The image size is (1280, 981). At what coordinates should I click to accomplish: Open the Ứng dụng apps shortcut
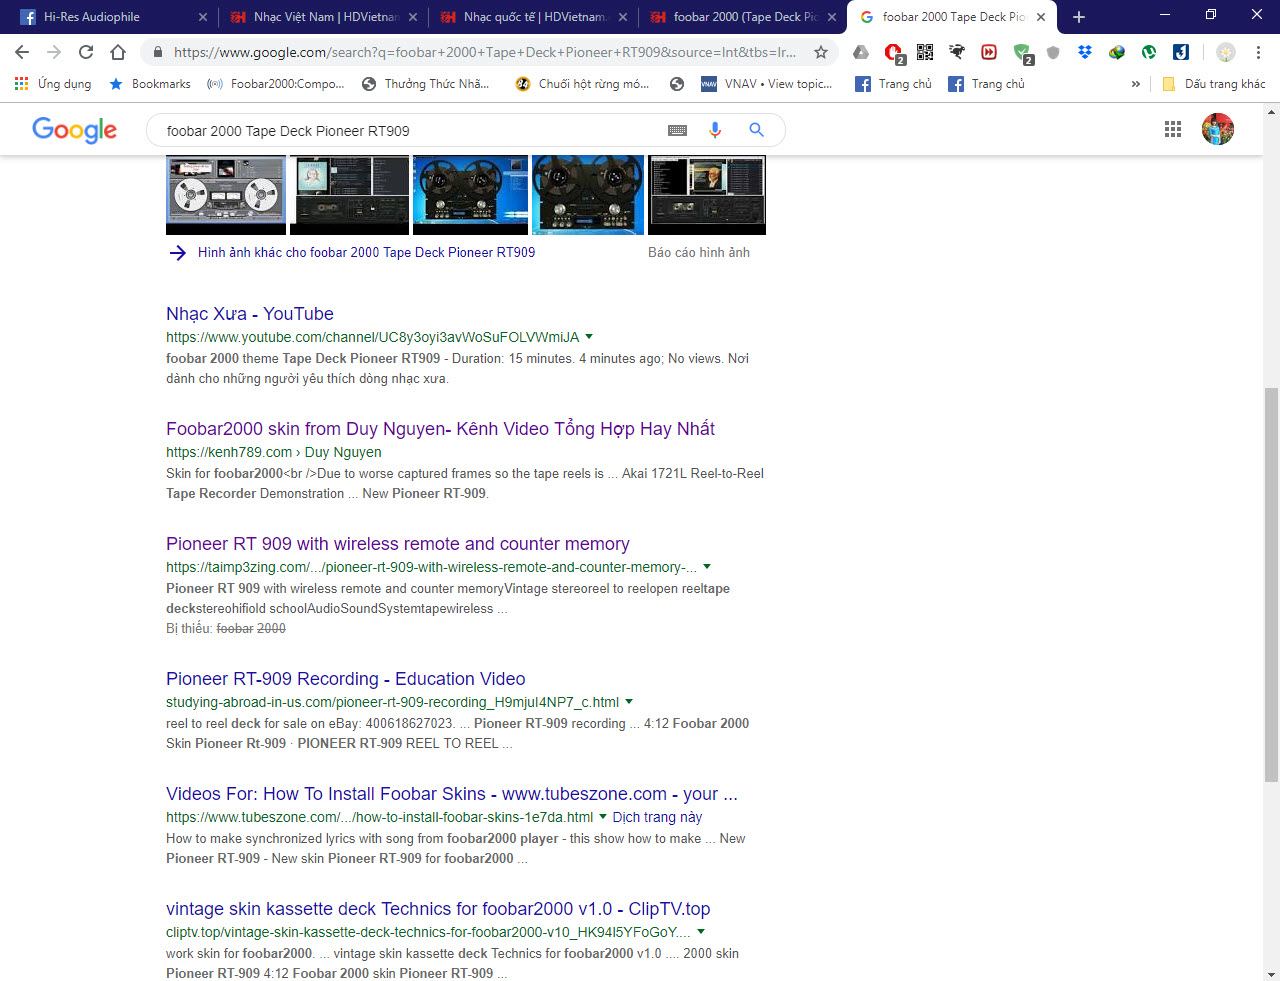point(53,84)
